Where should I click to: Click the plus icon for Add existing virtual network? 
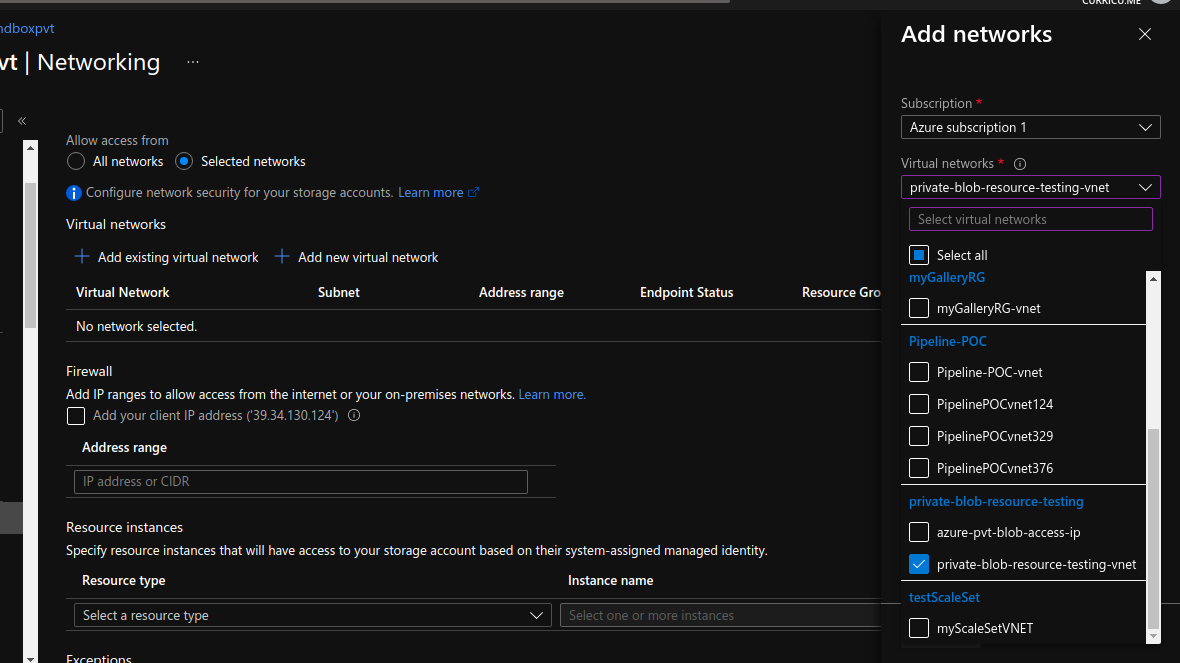click(81, 257)
